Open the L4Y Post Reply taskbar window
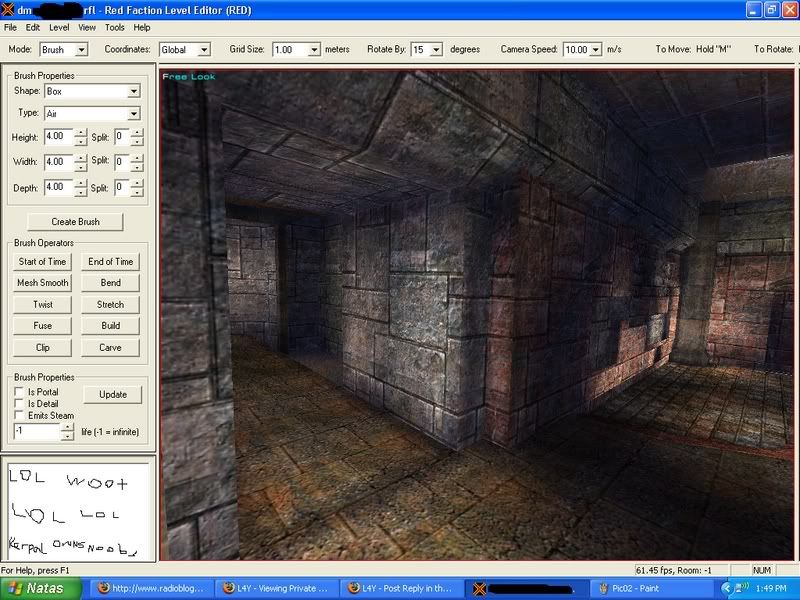The image size is (800, 600). click(402, 588)
